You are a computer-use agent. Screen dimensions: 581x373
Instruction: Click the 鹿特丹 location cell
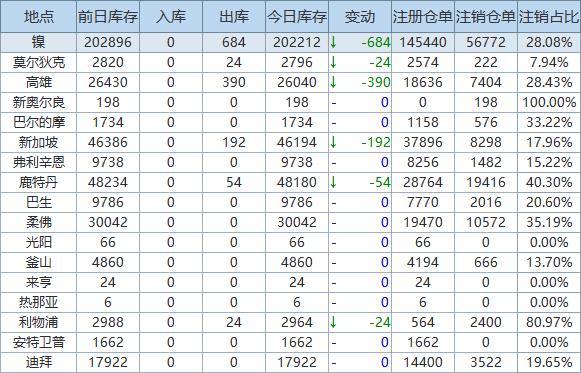coord(39,182)
